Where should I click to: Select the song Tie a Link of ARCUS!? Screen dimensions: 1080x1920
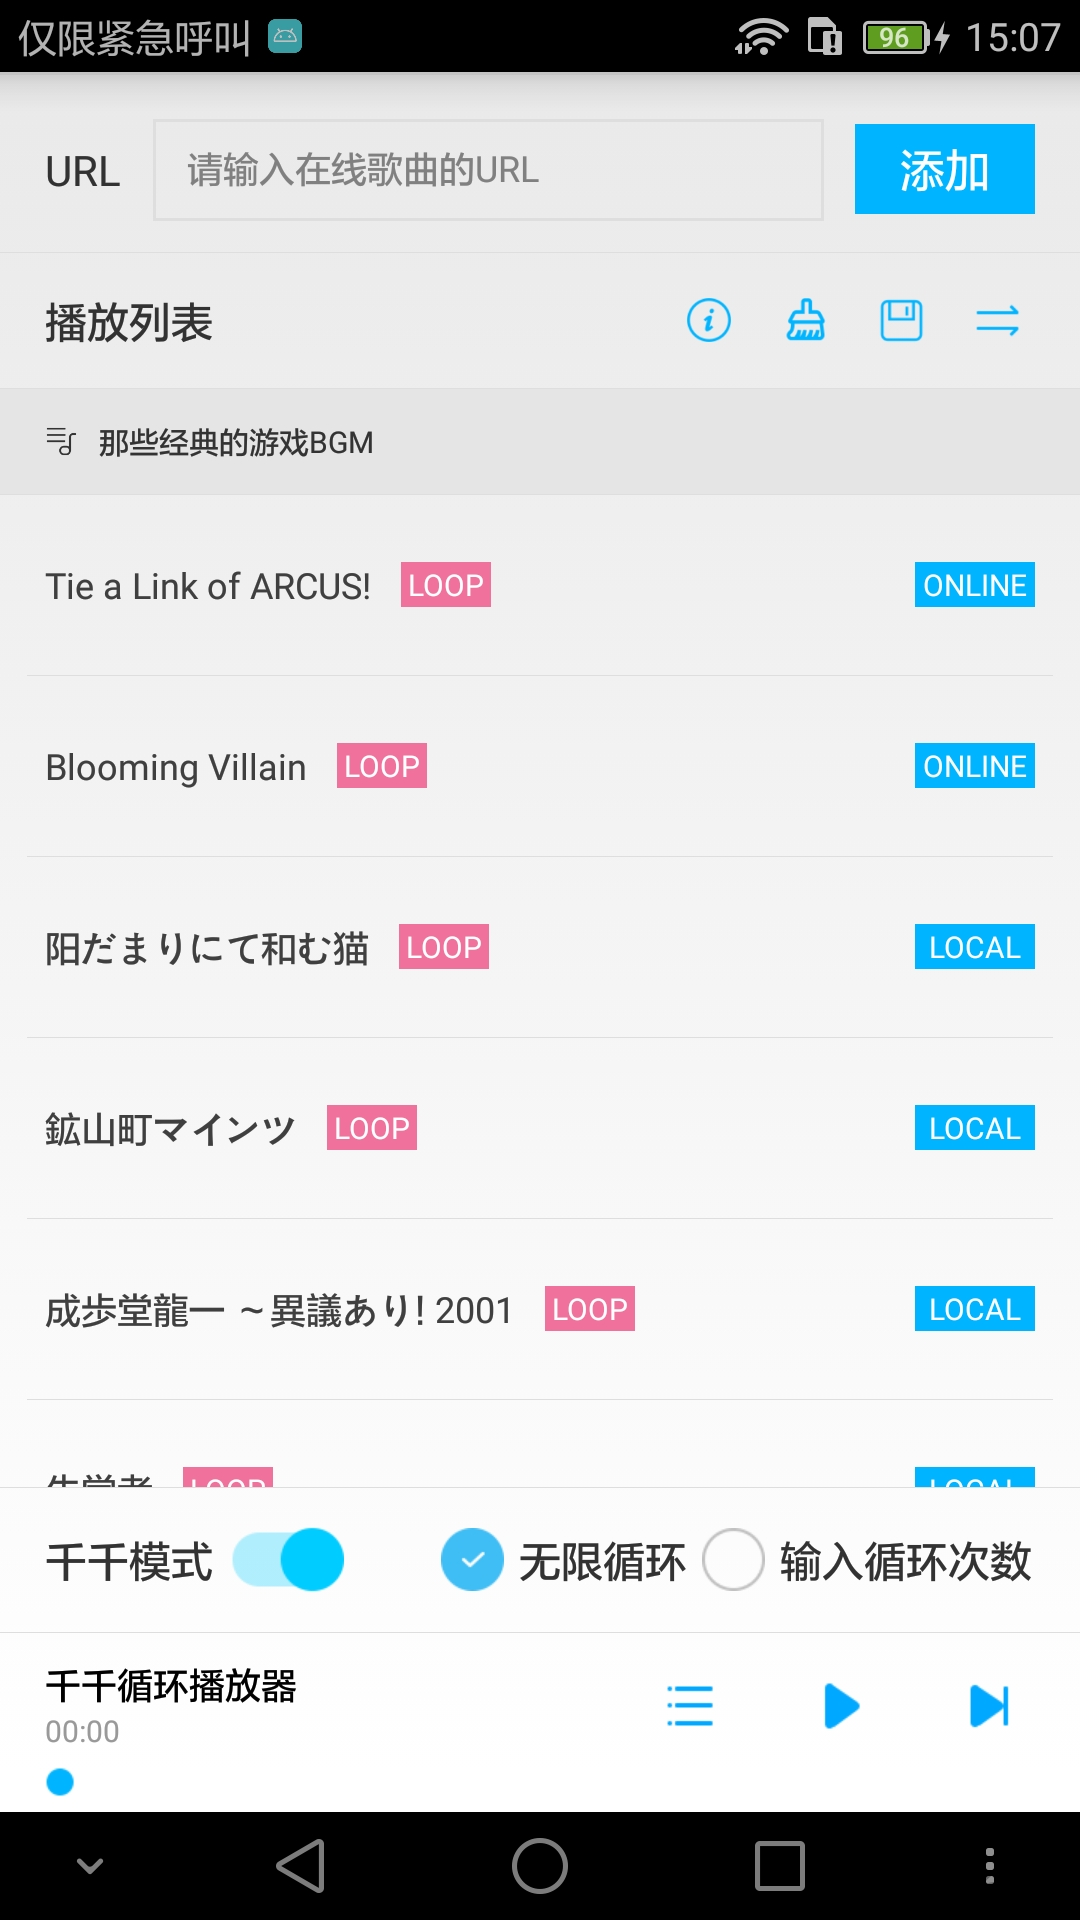[208, 587]
